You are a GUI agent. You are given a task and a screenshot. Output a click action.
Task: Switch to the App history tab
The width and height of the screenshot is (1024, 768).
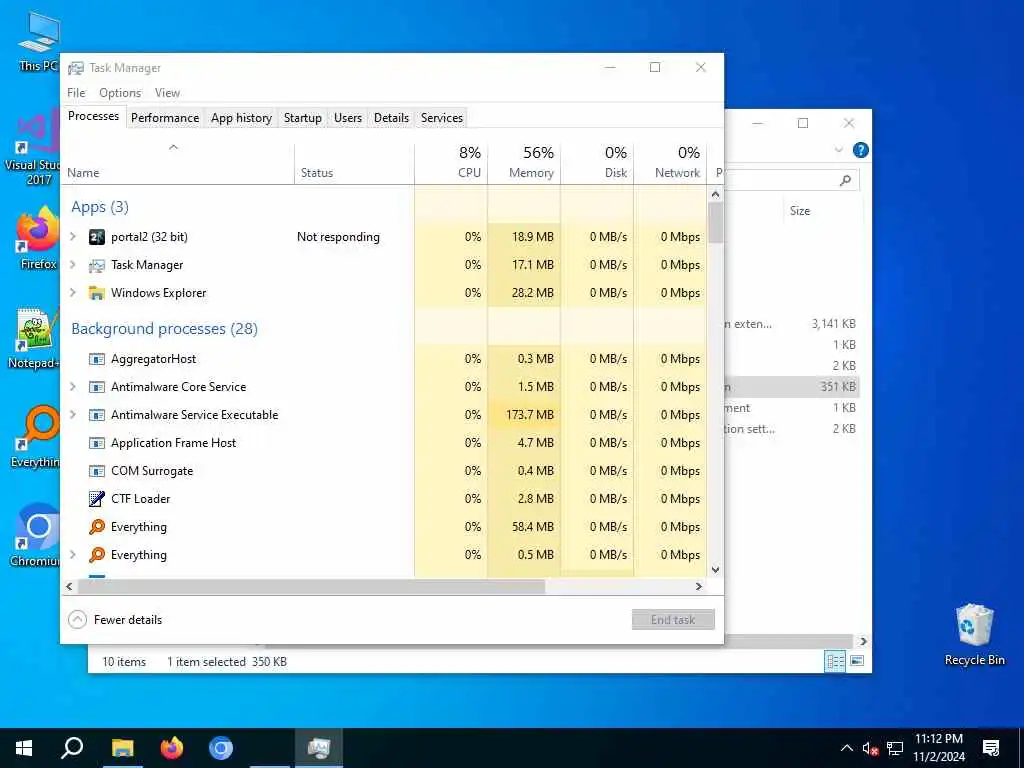(242, 118)
